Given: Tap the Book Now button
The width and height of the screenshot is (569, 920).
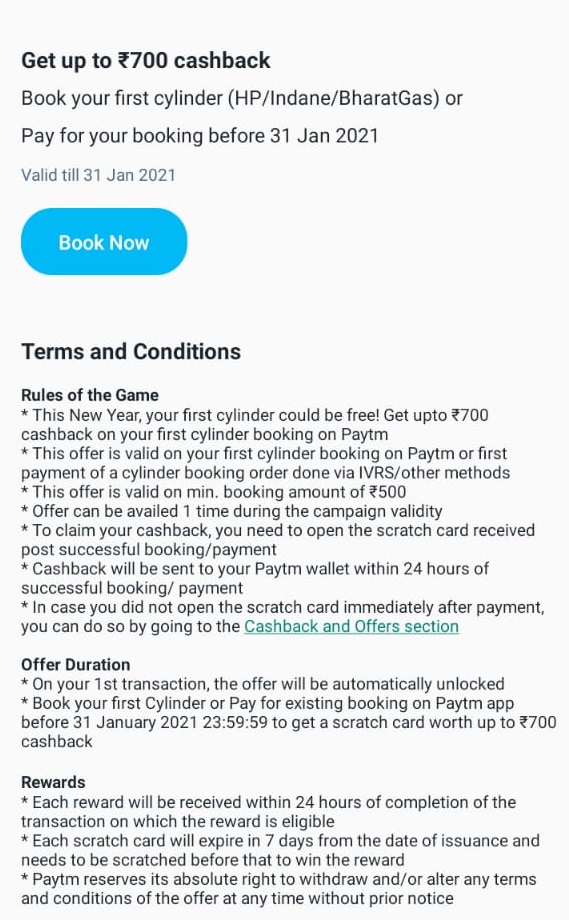Looking at the screenshot, I should (x=104, y=242).
